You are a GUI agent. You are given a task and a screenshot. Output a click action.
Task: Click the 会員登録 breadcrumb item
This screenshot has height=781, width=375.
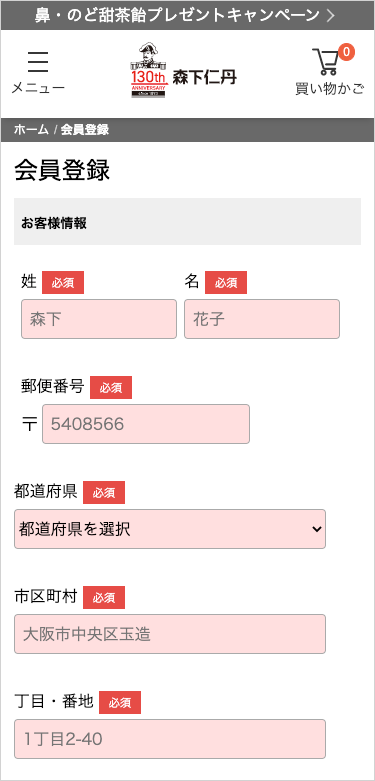click(x=85, y=130)
